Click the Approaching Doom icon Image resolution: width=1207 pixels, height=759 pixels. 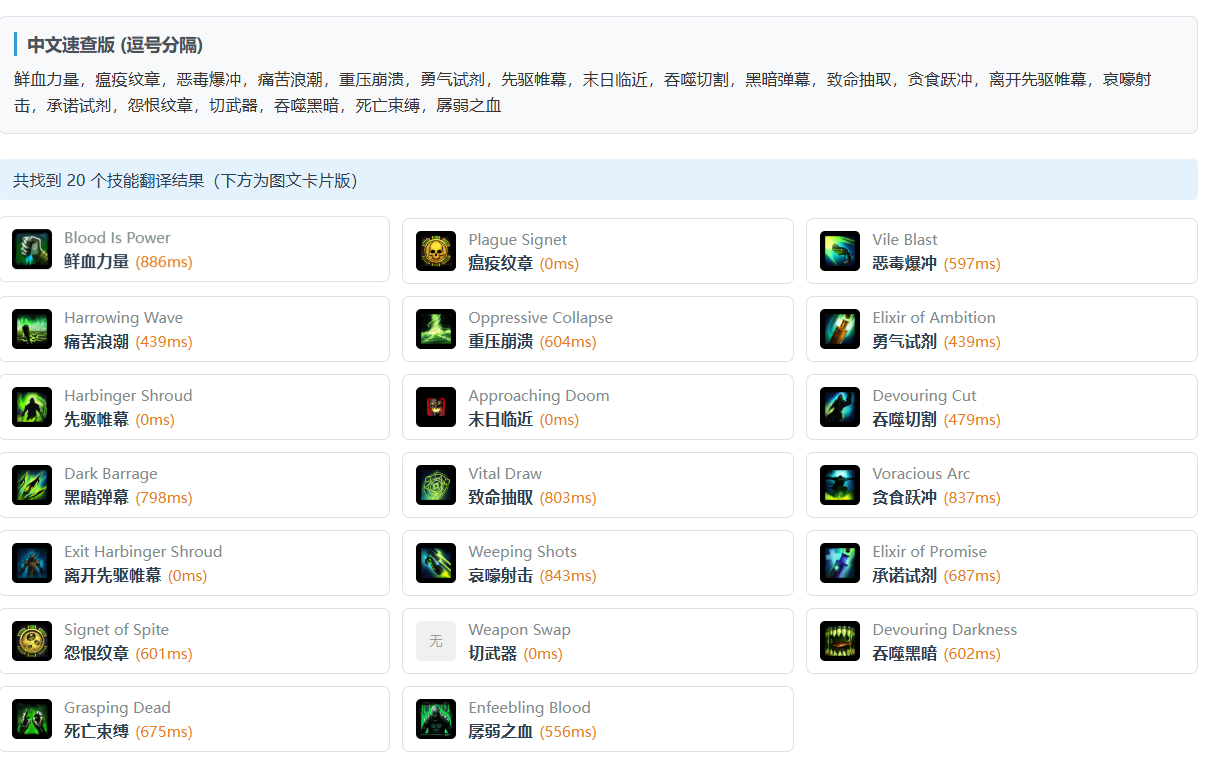pyautogui.click(x=436, y=407)
